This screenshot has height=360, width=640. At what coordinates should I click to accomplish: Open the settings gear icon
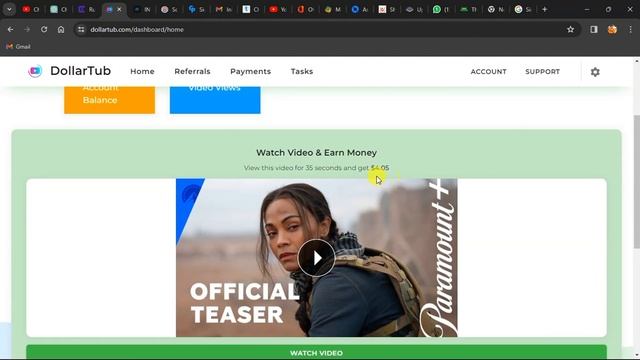coord(595,72)
